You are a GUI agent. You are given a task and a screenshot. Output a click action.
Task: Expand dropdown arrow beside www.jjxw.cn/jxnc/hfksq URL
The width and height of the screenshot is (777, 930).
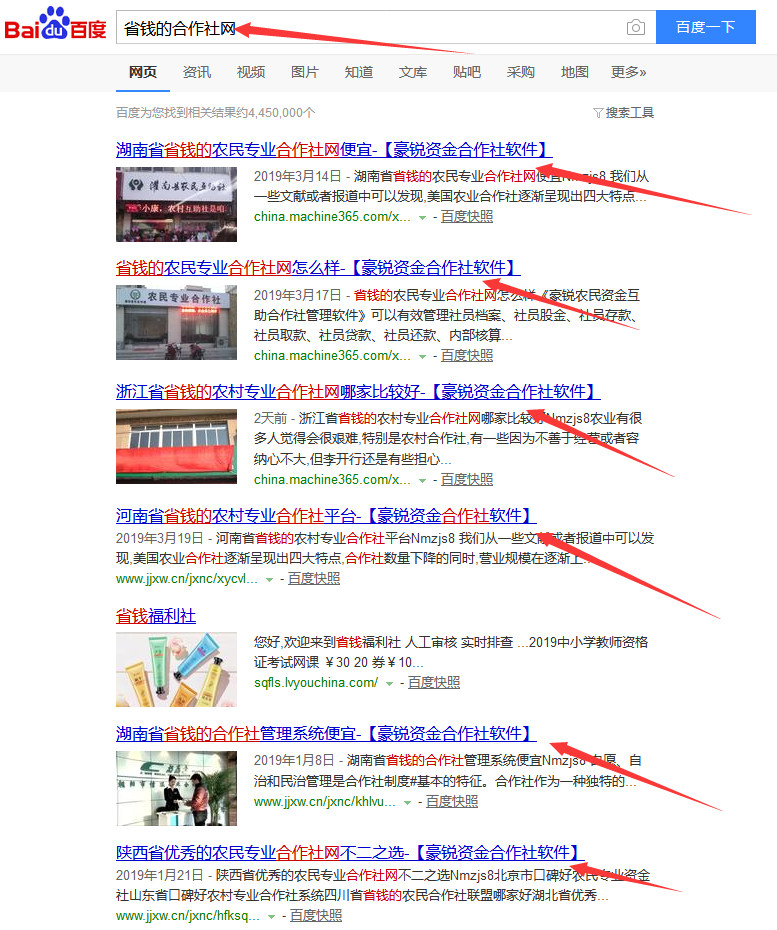click(271, 916)
